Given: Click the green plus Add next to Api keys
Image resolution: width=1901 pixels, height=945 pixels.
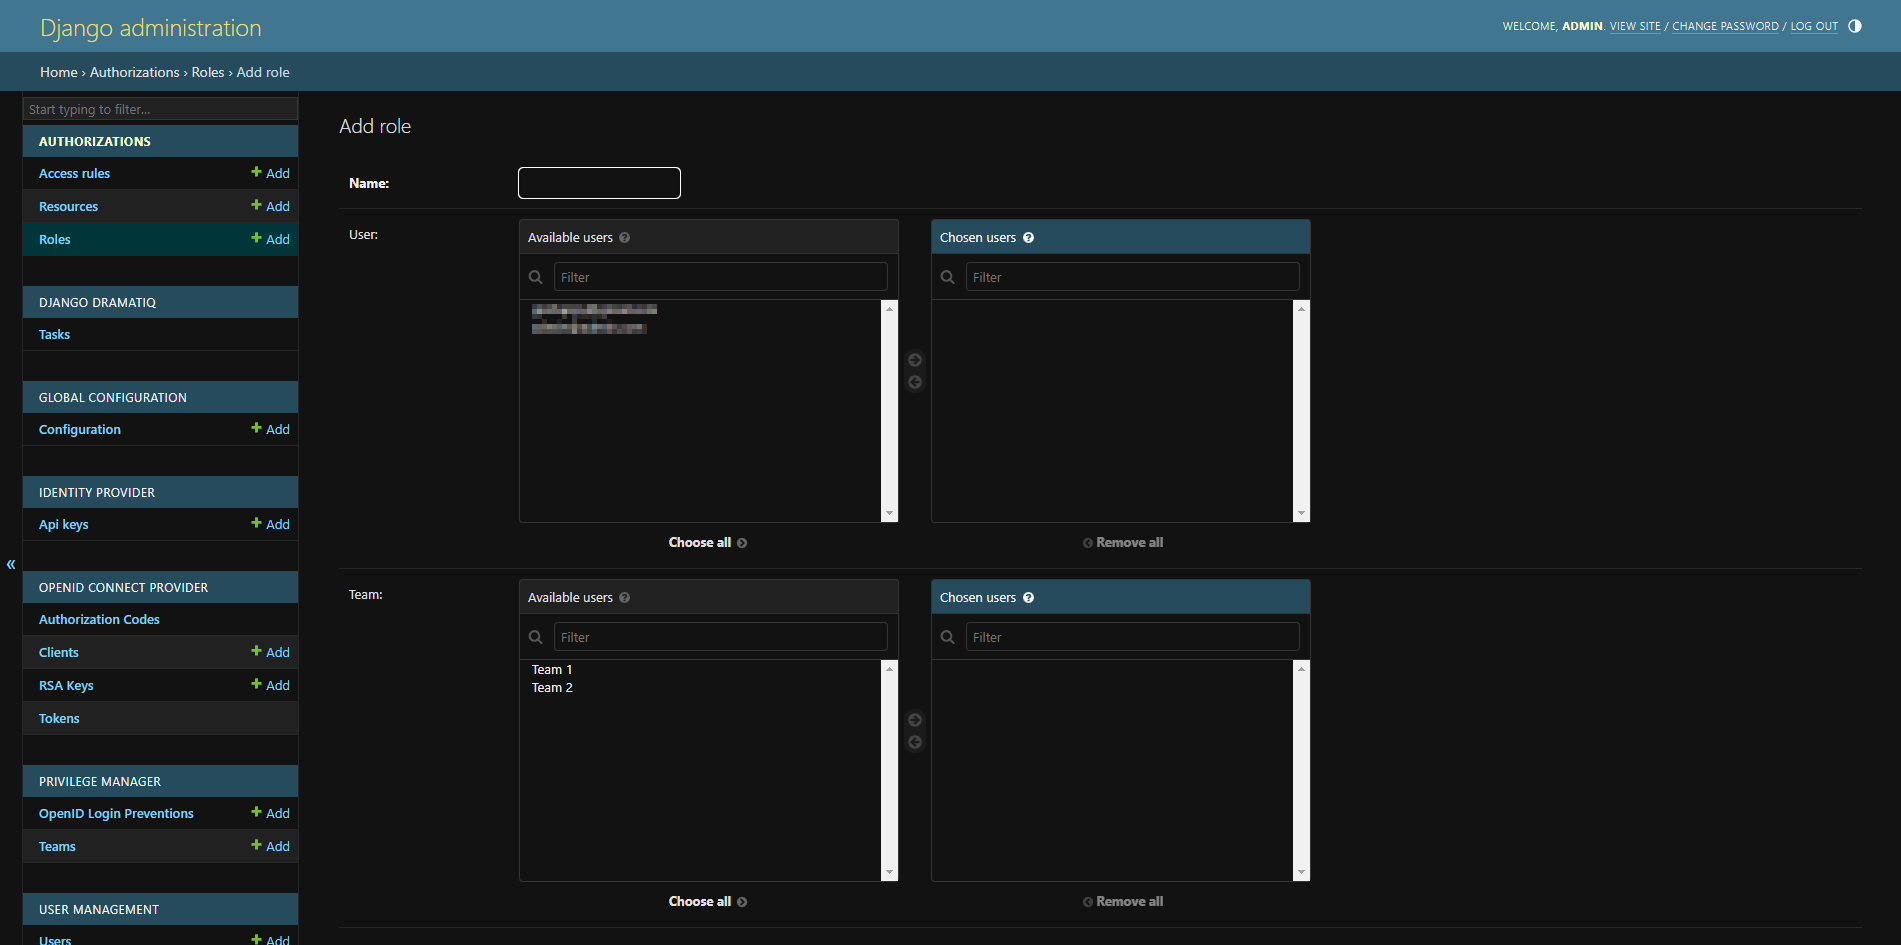Looking at the screenshot, I should 270,524.
